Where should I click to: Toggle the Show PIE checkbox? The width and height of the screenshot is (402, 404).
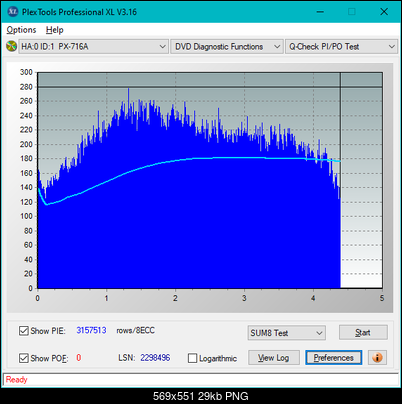[x=24, y=331]
